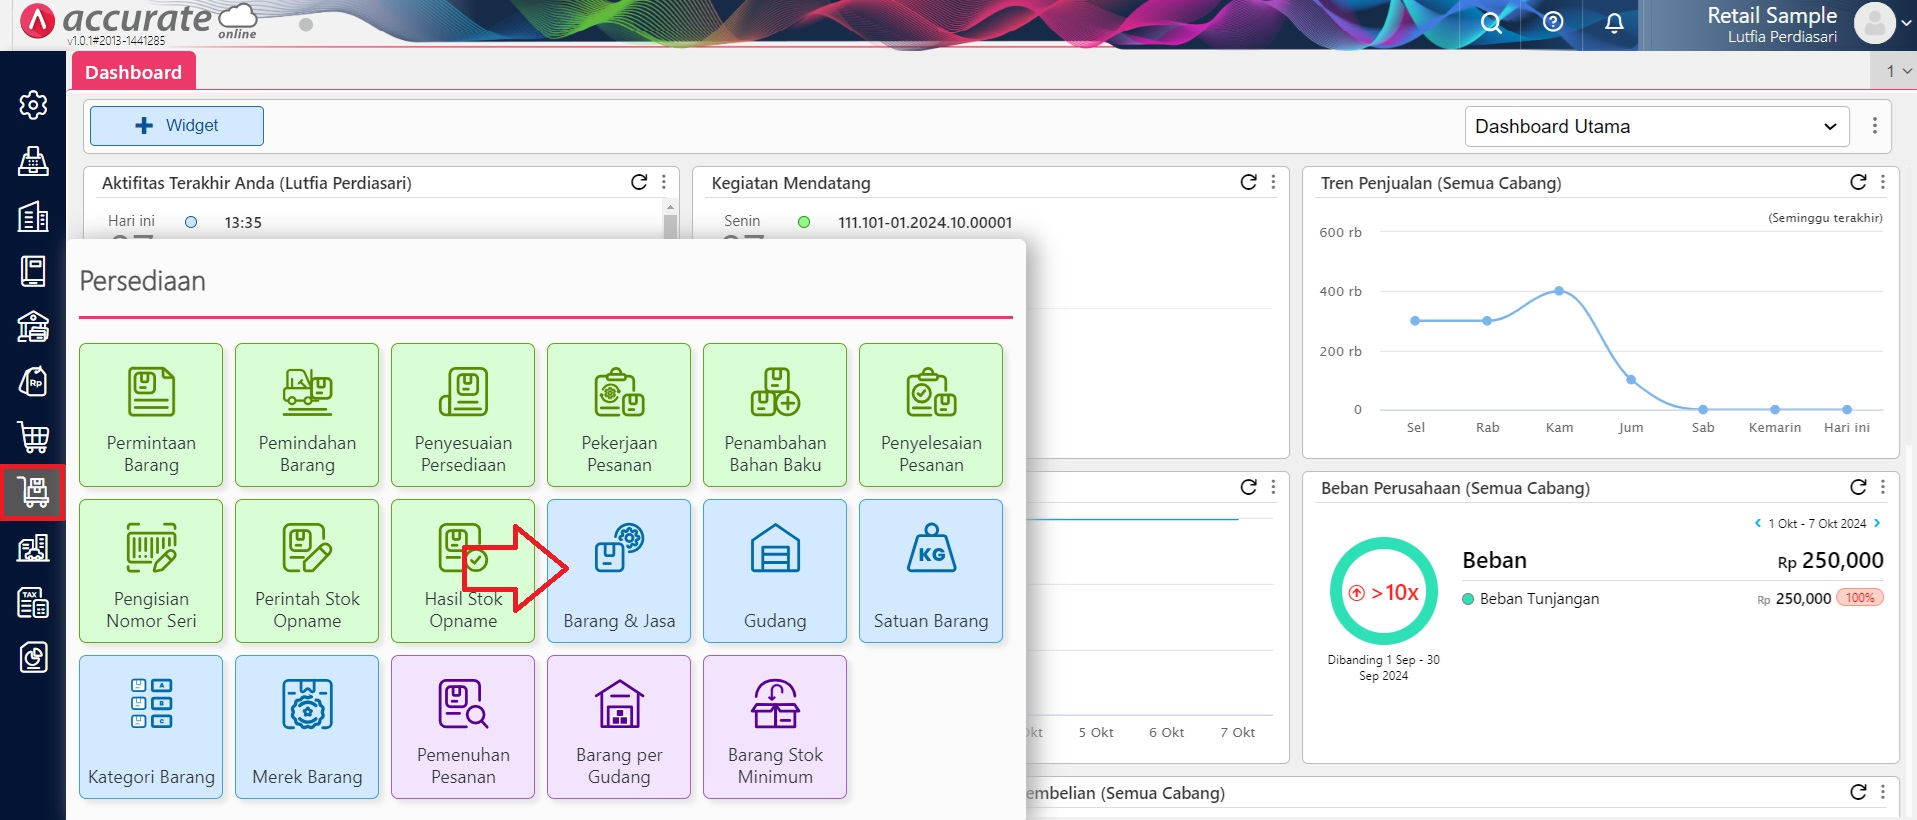Viewport: 1917px width, 820px height.
Task: Click the >10x Beban donut chart
Action: coord(1384,591)
